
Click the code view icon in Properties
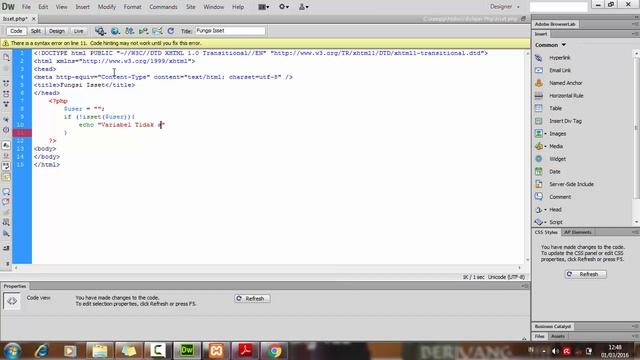point(12,301)
